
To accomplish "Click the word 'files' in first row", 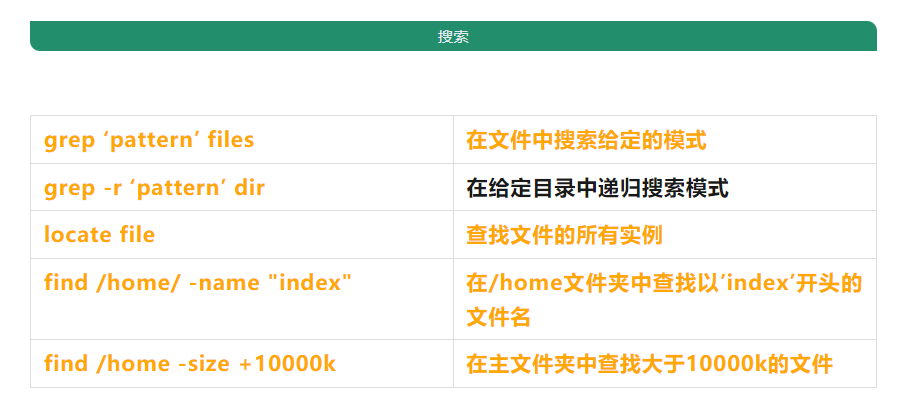I will pos(230,140).
